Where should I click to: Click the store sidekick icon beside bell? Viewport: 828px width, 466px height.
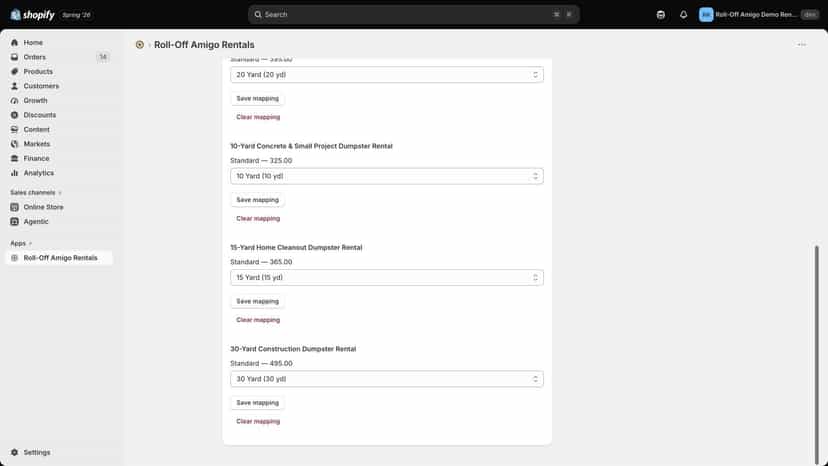(x=661, y=15)
